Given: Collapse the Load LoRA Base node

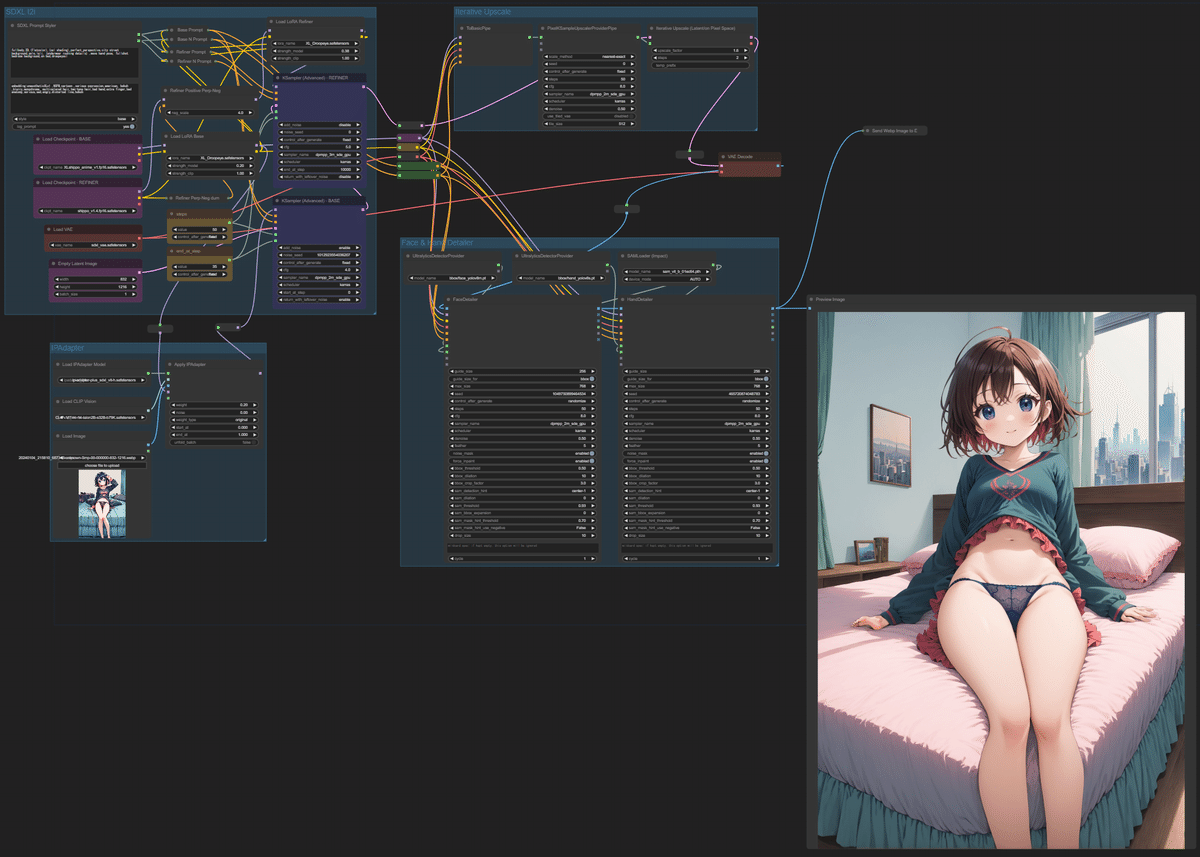Looking at the screenshot, I should (166, 136).
